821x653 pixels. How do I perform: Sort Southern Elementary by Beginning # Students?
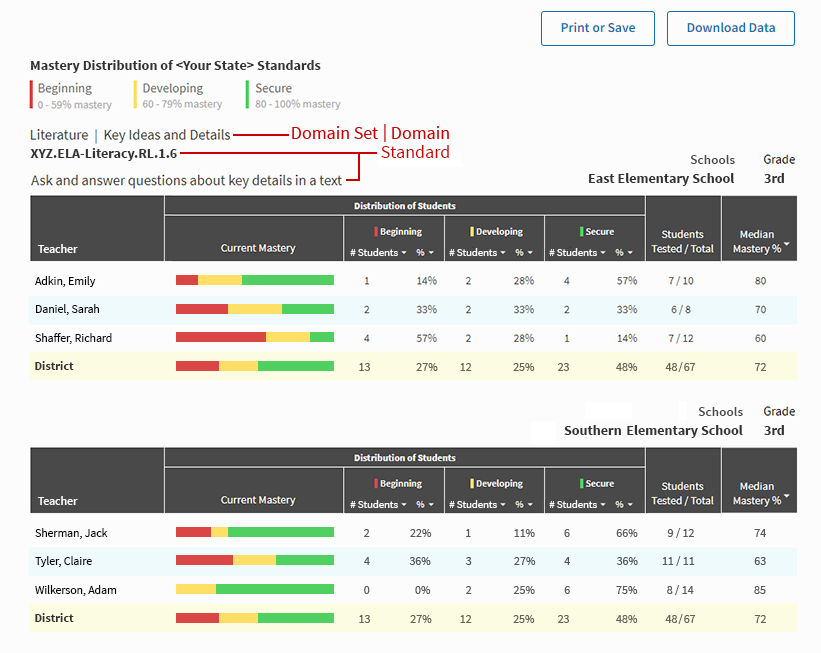pos(378,504)
